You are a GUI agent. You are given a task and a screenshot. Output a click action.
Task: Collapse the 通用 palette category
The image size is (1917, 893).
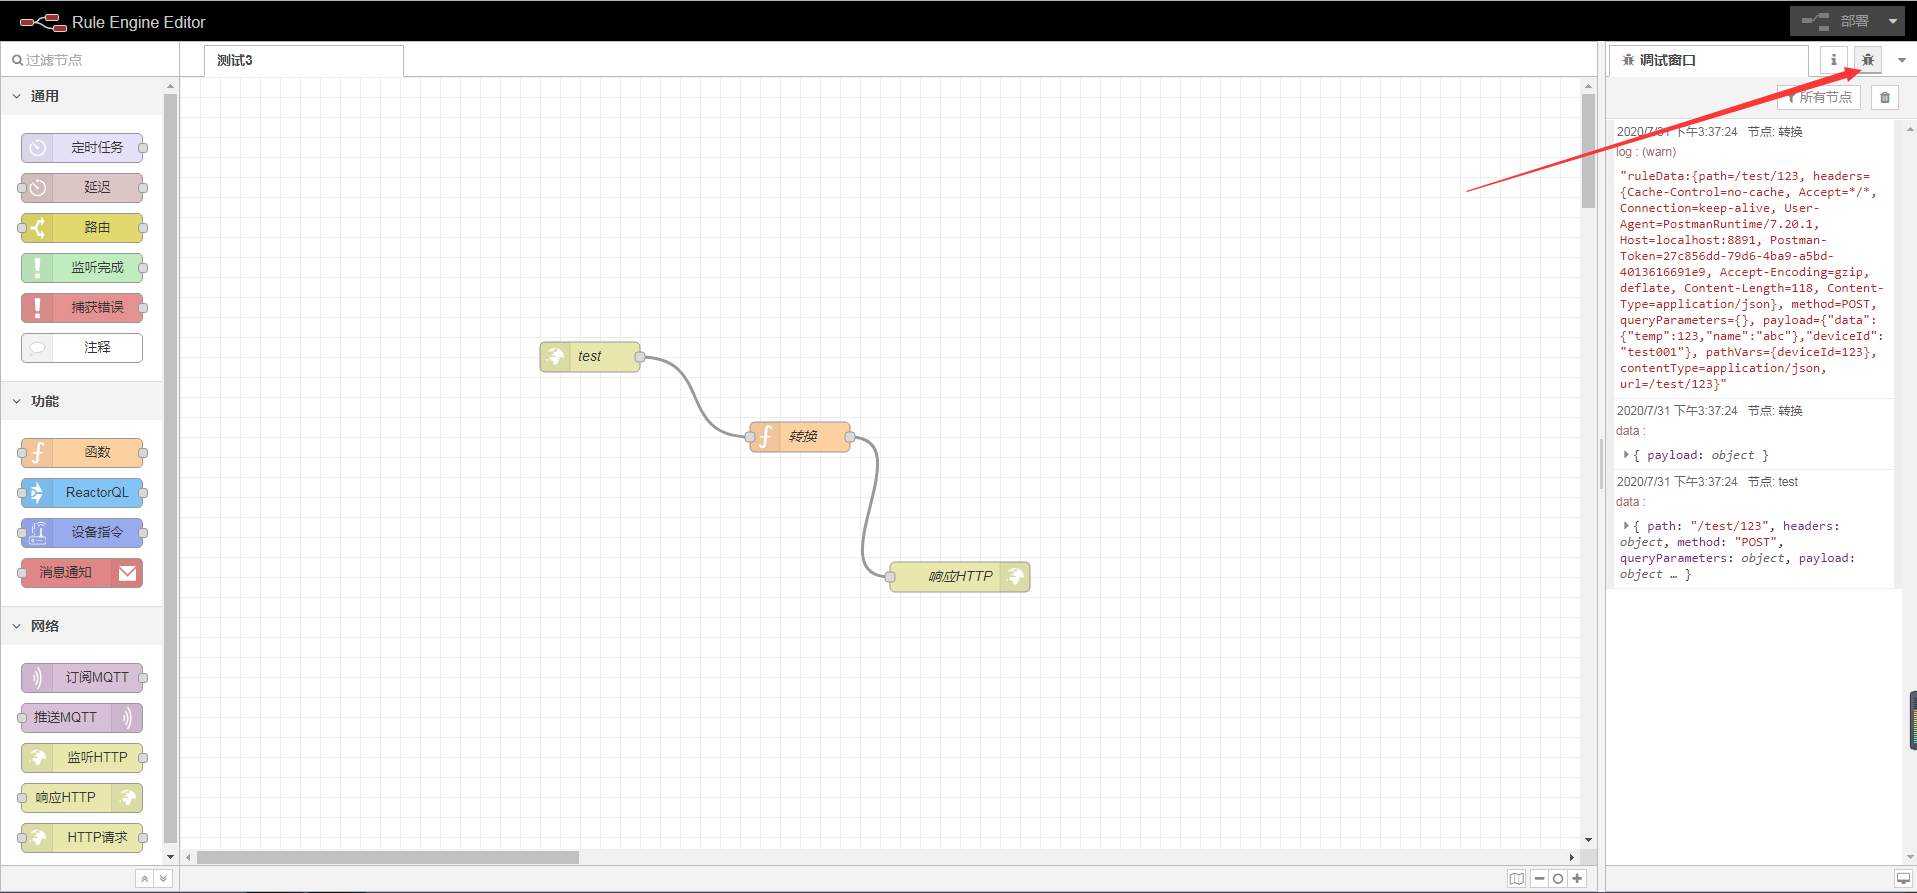(17, 96)
